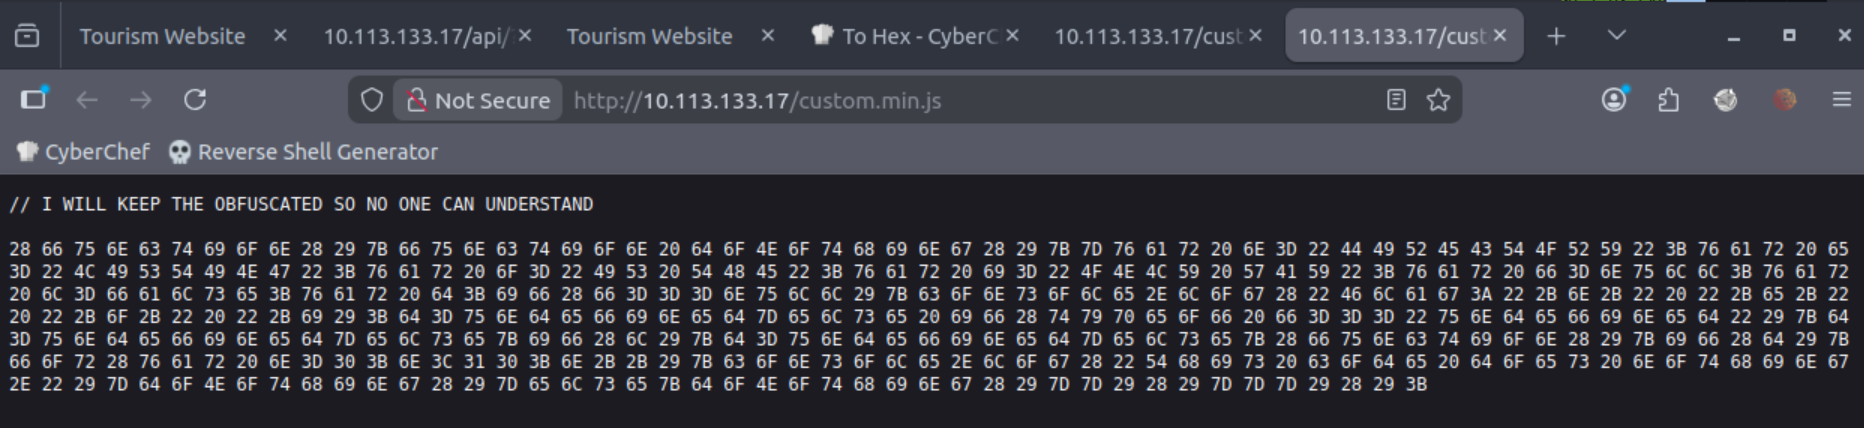Toggle reader view in address bar
Image resolution: width=1864 pixels, height=428 pixels.
pos(1396,100)
